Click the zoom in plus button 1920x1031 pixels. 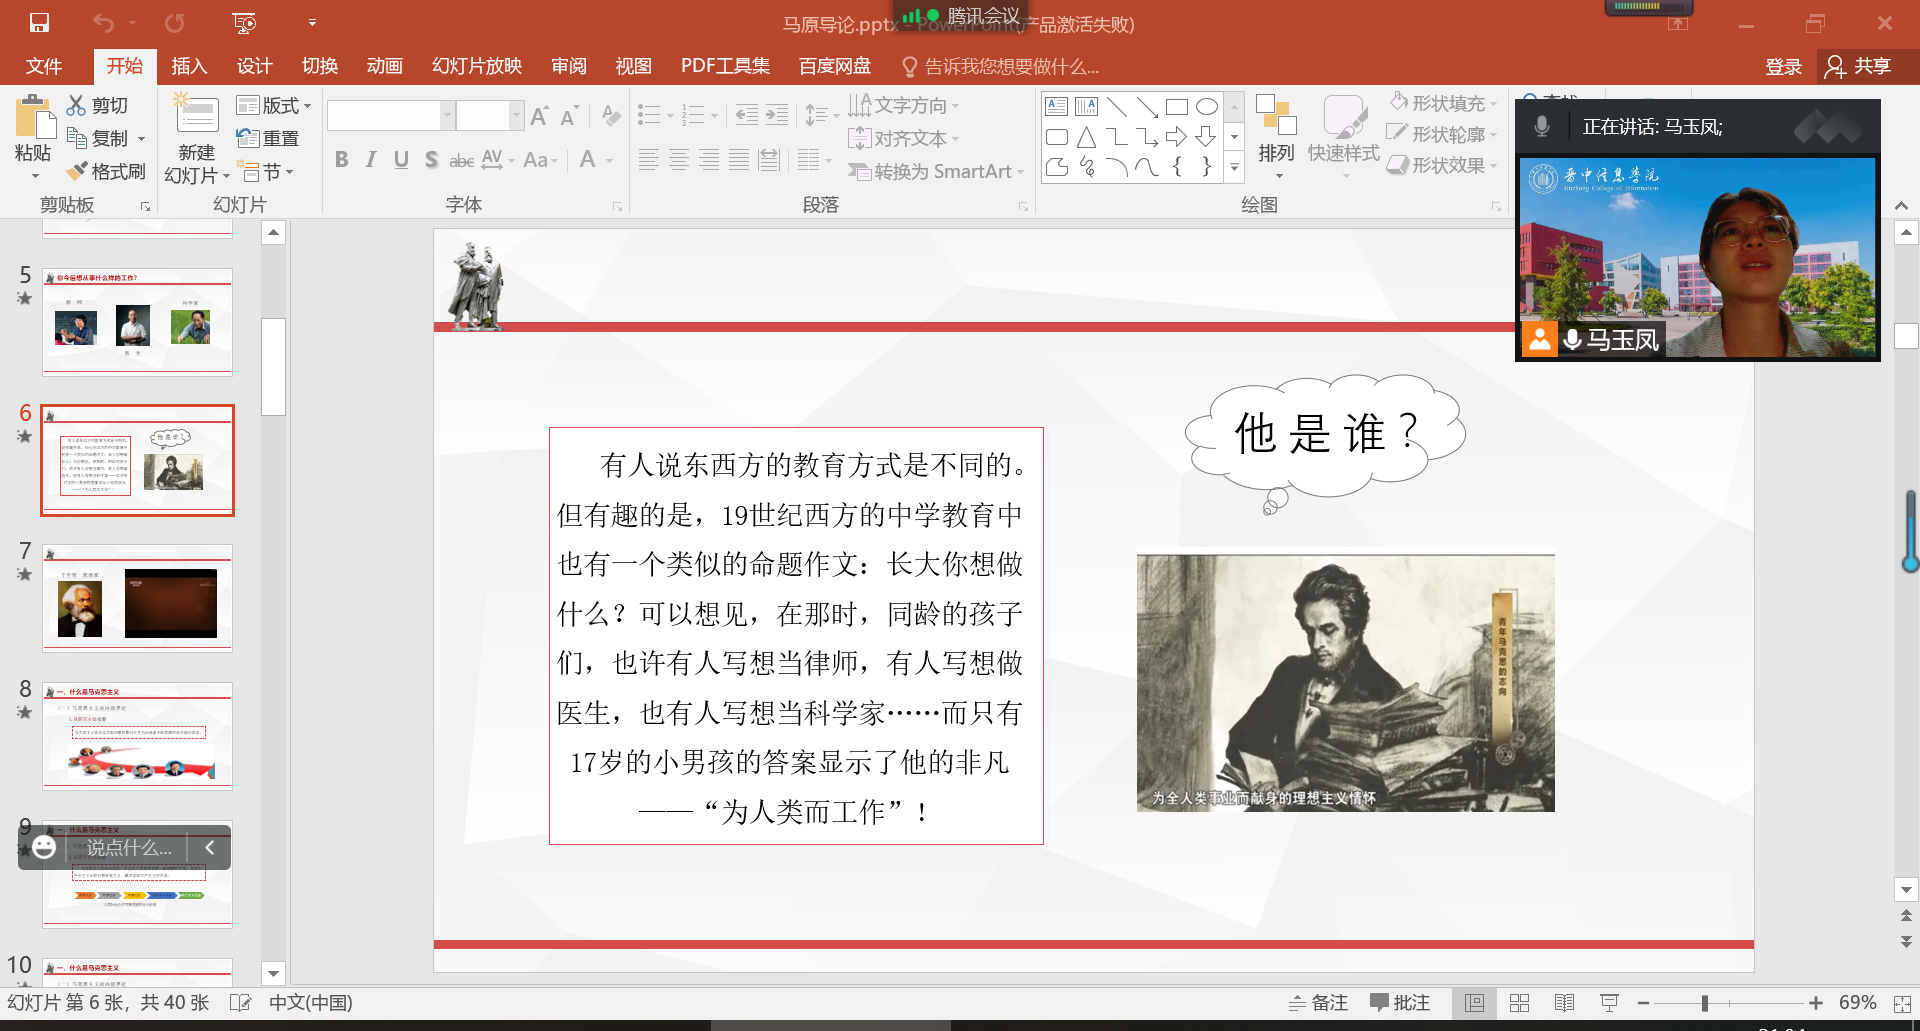click(1816, 1003)
